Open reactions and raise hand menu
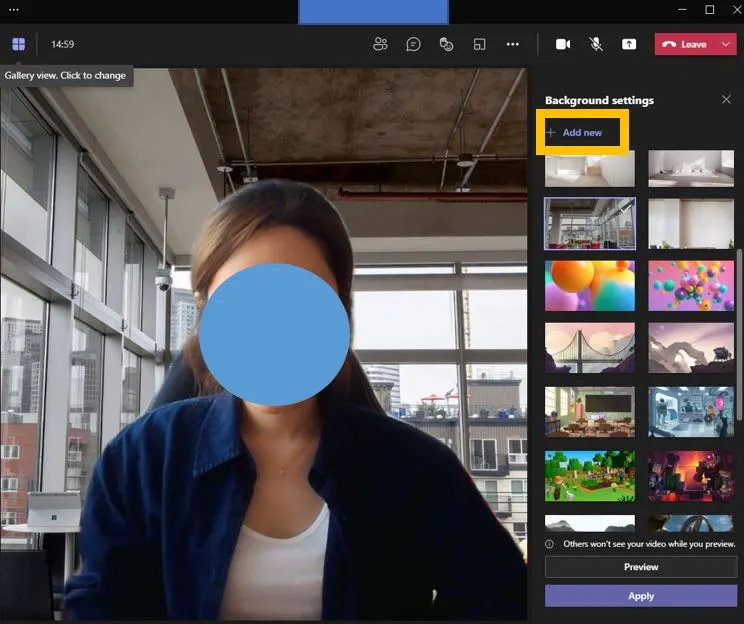Image resolution: width=744 pixels, height=624 pixels. 446,44
